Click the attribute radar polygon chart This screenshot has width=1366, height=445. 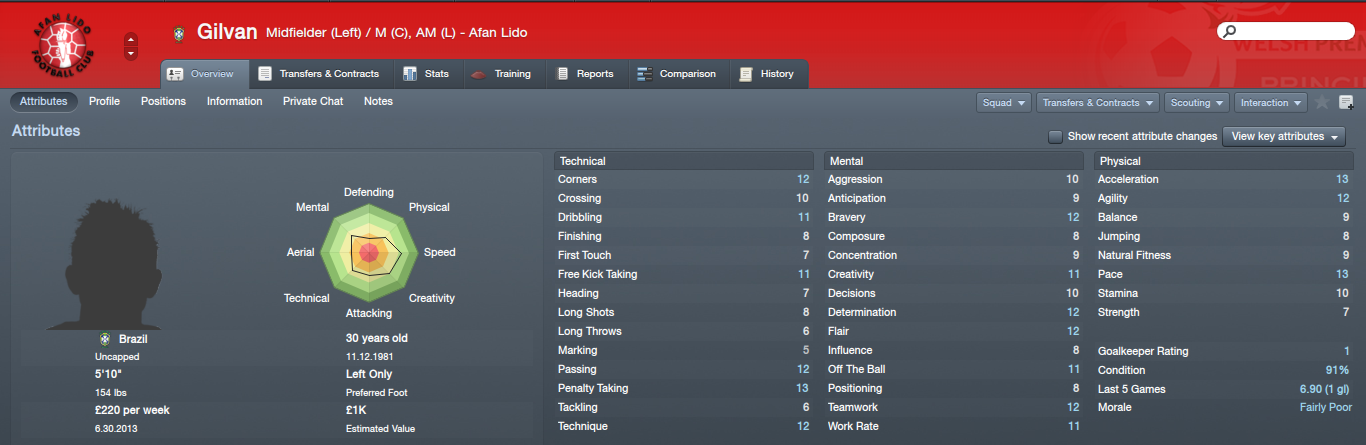(x=368, y=250)
